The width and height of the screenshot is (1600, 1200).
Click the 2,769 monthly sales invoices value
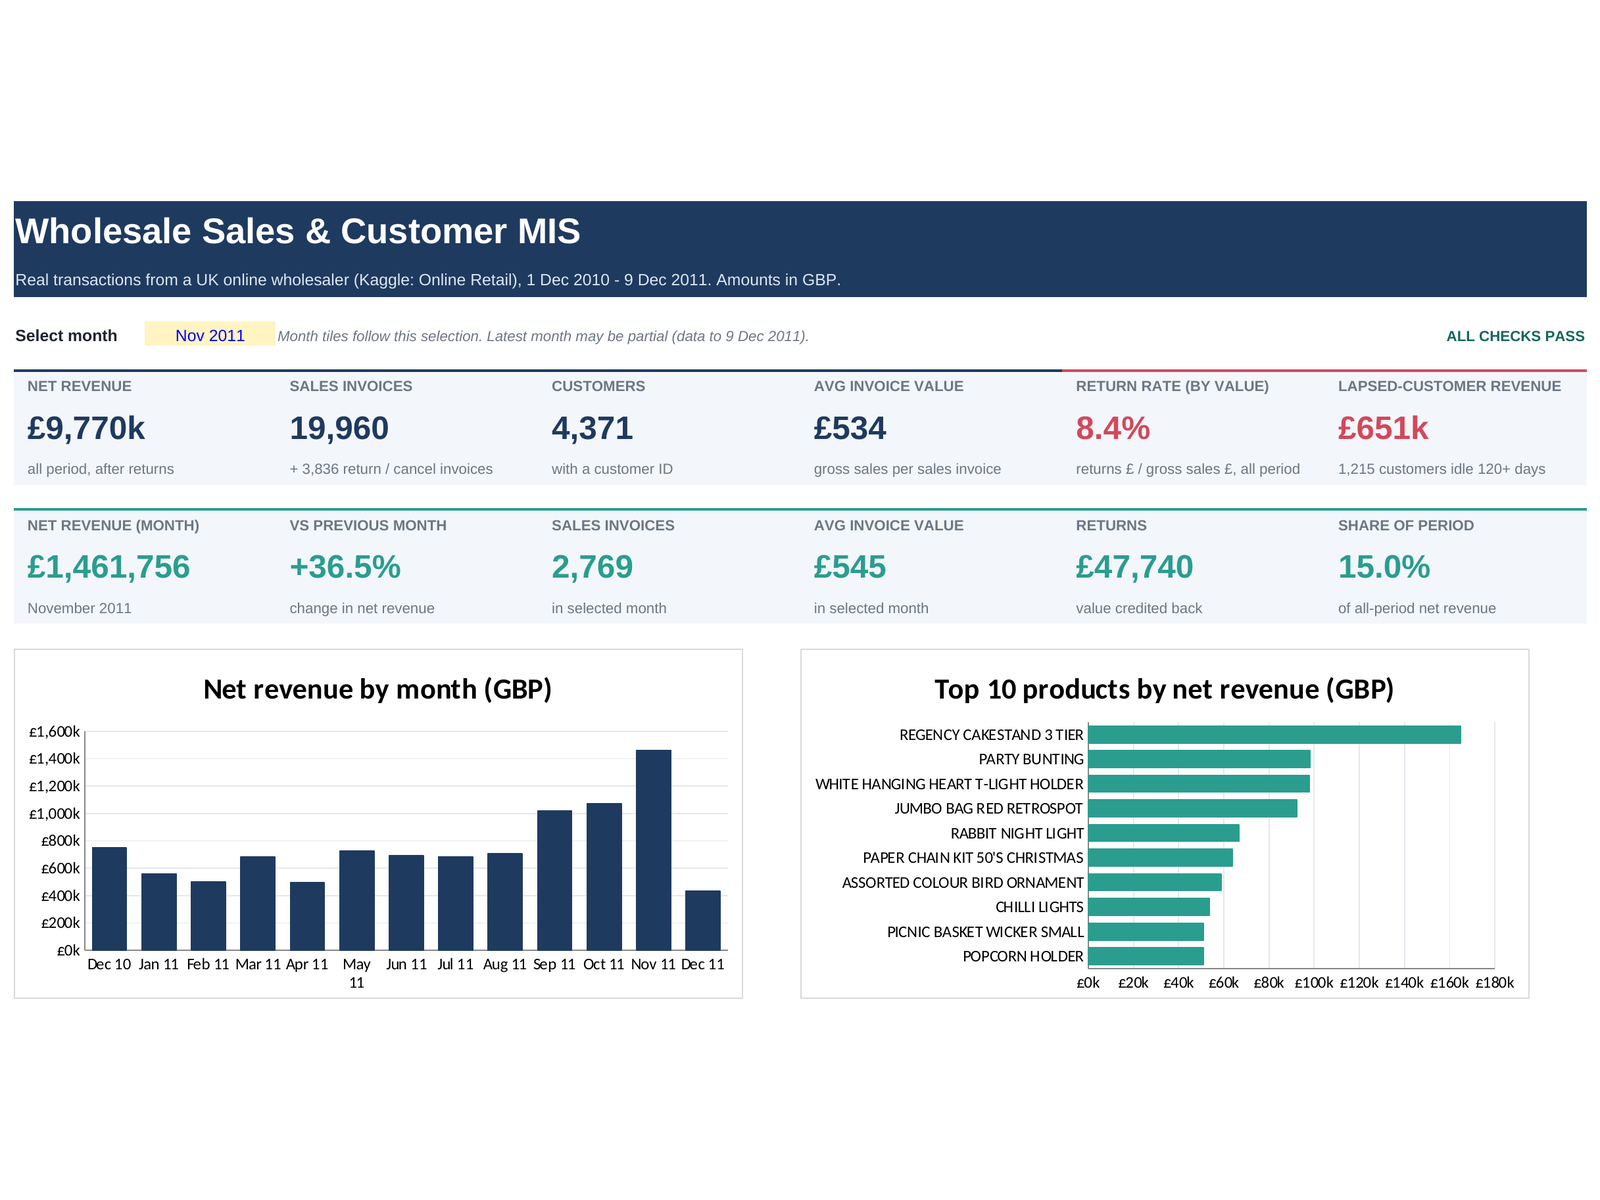592,567
